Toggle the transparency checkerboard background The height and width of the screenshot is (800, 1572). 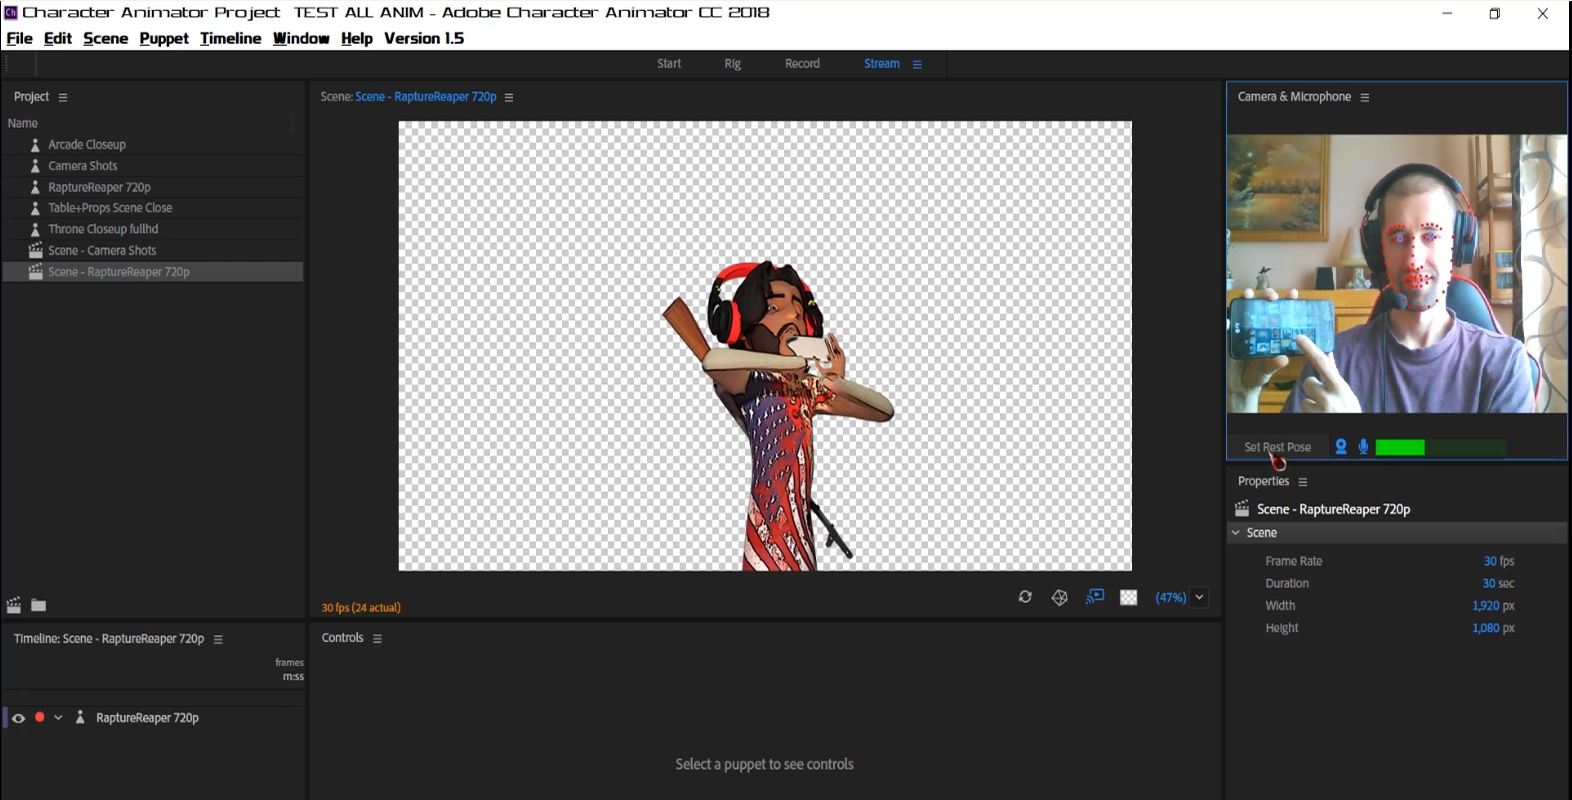pyautogui.click(x=1129, y=597)
